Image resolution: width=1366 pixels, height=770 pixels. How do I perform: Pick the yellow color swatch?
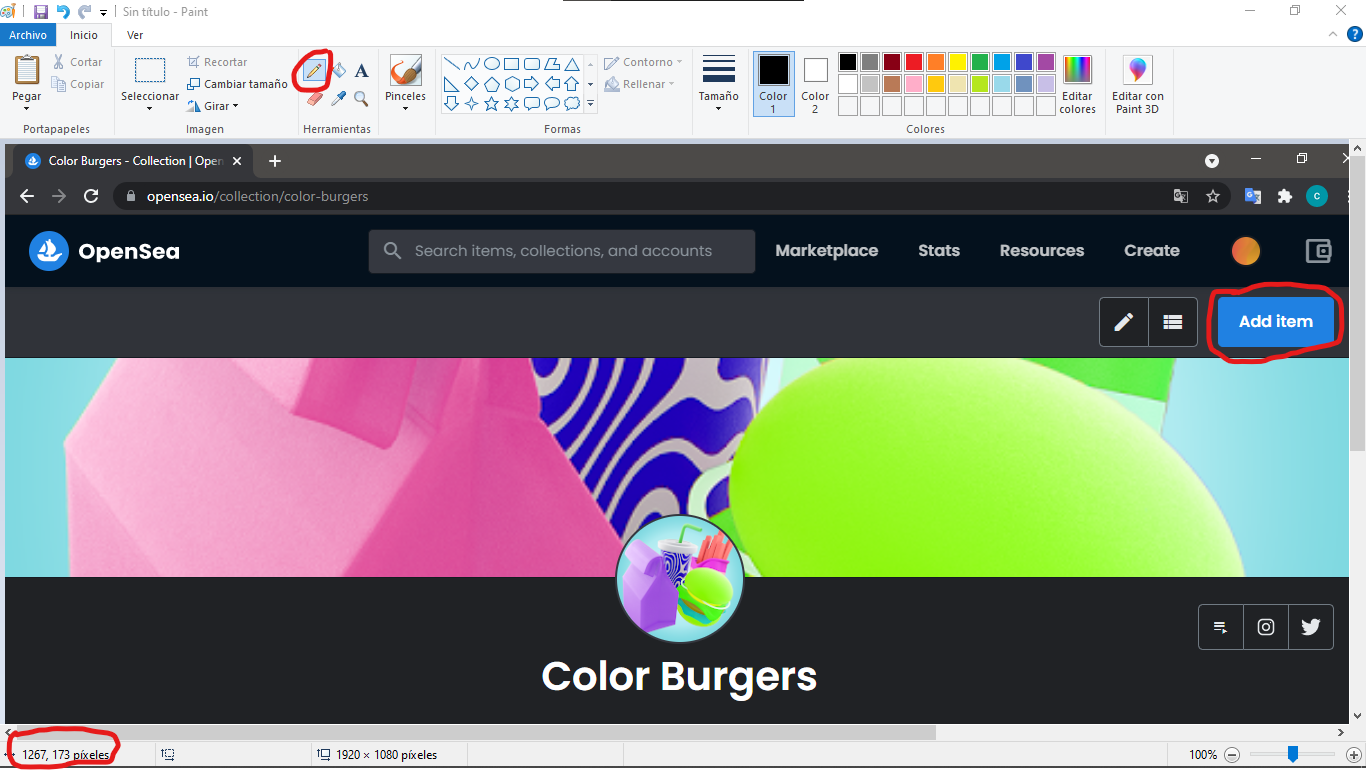pos(957,62)
